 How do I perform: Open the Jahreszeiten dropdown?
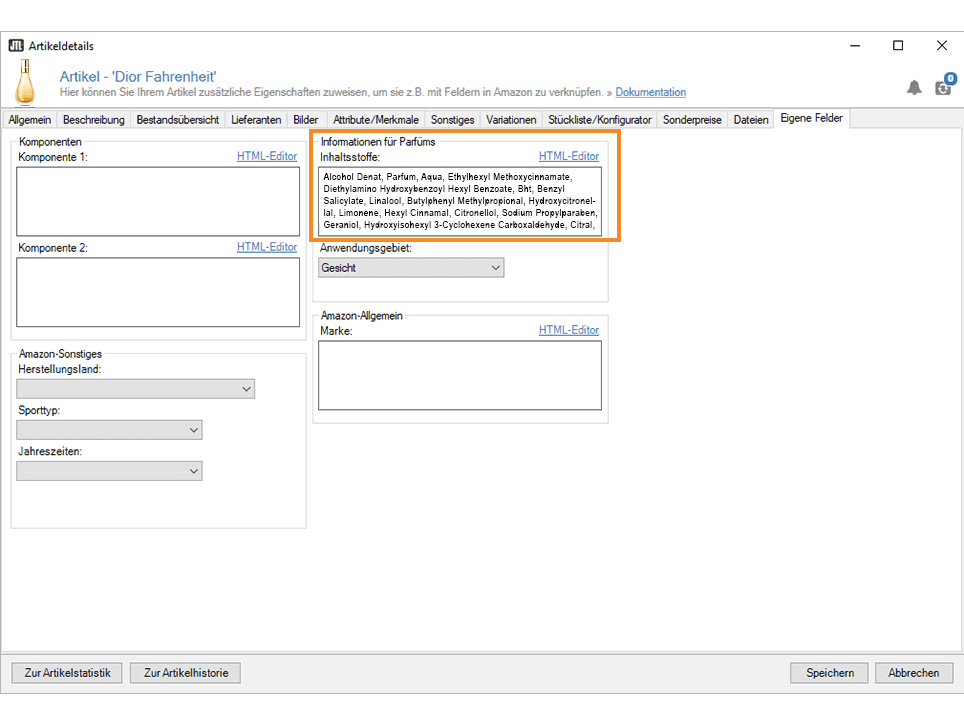[109, 471]
